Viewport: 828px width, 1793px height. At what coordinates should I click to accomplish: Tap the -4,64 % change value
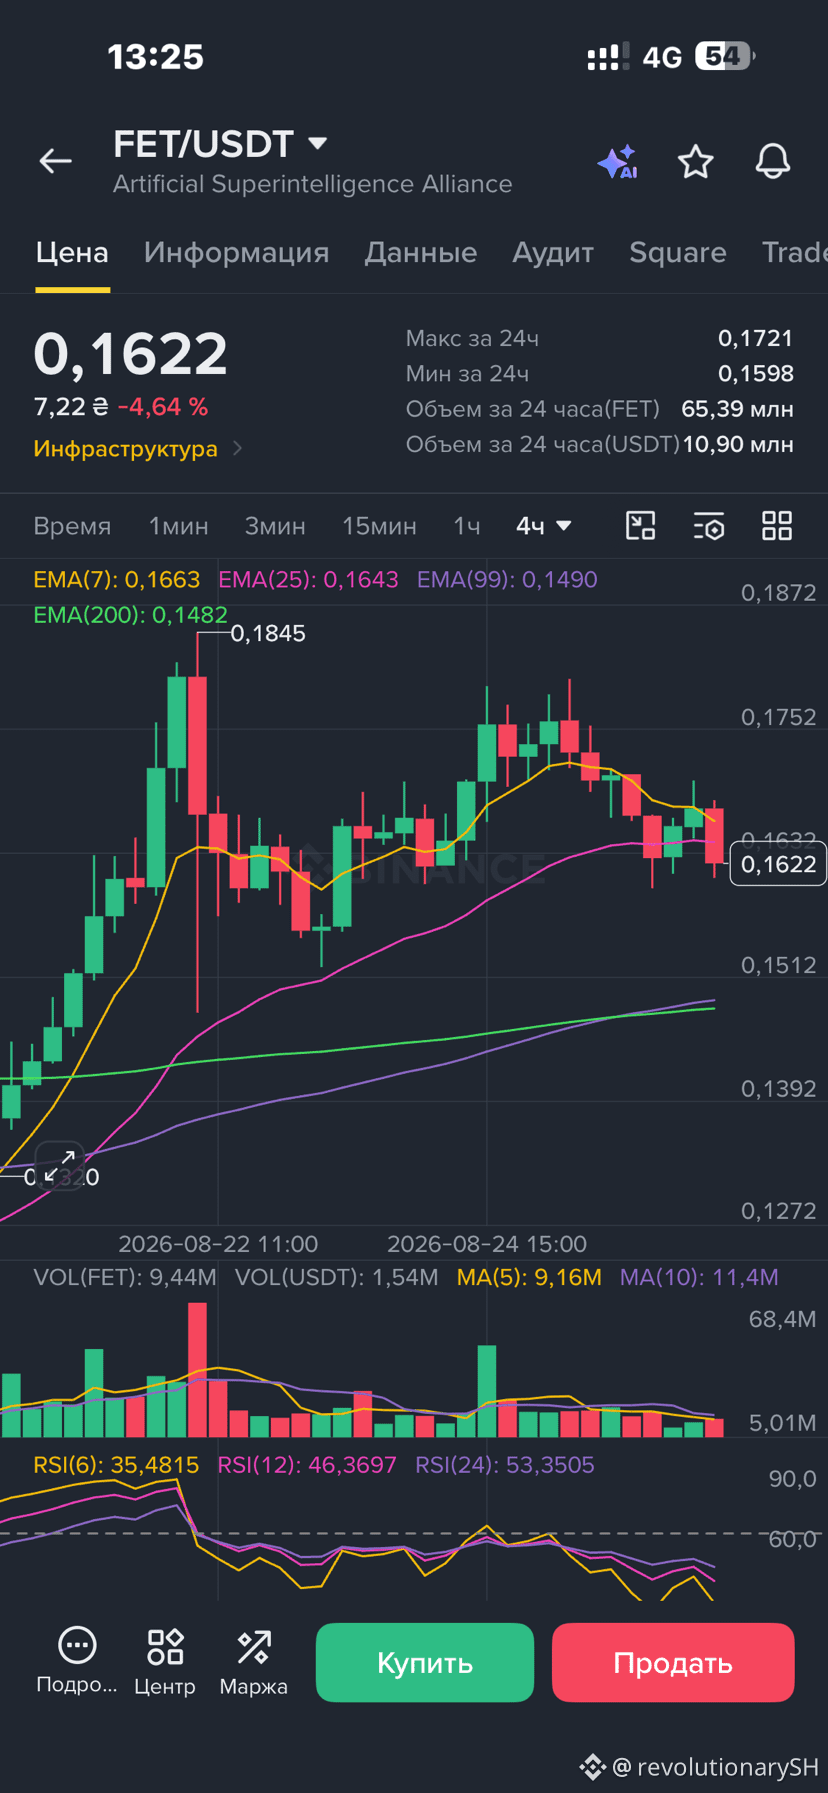[163, 407]
